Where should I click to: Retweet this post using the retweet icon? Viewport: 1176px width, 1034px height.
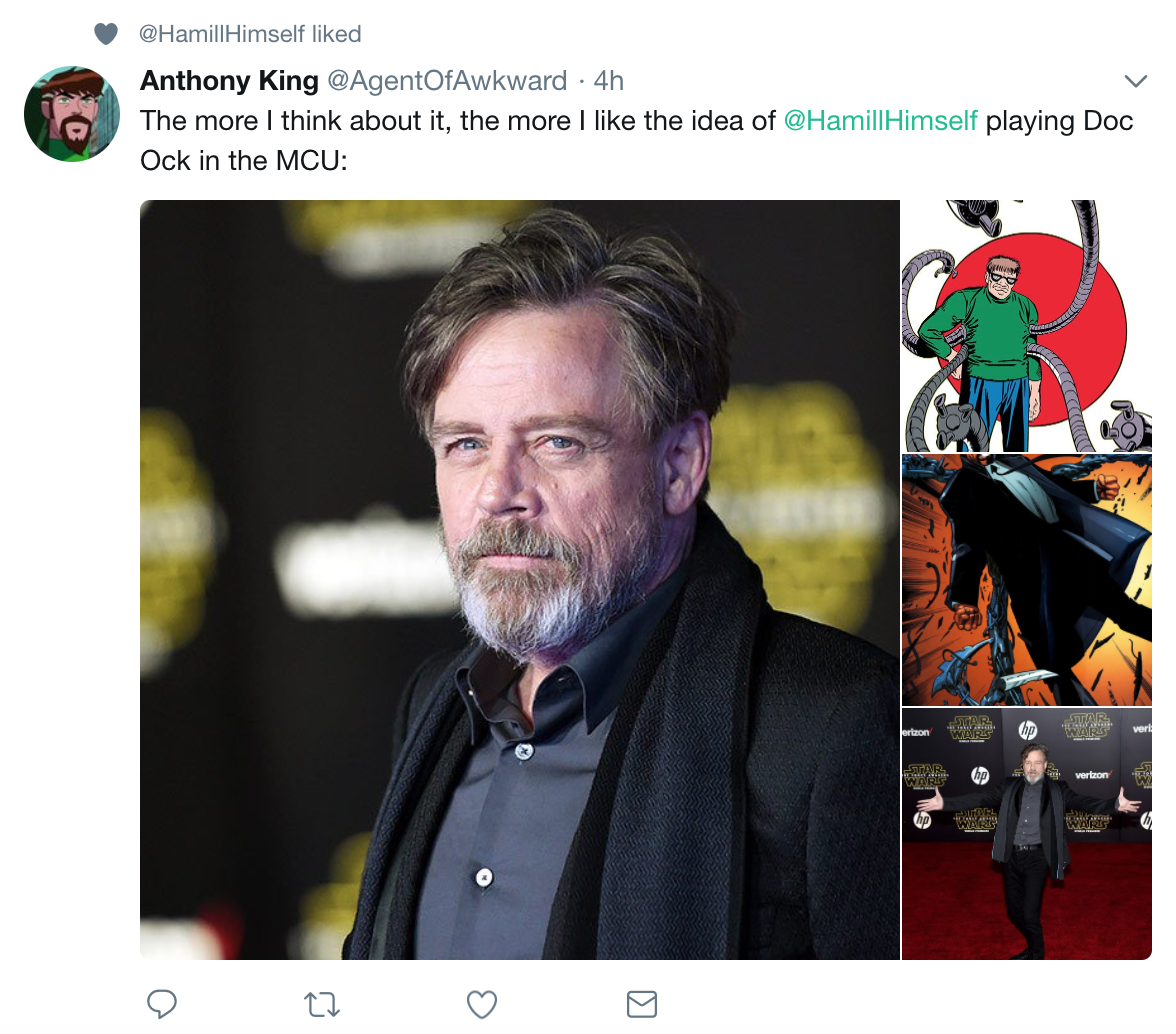click(321, 1003)
